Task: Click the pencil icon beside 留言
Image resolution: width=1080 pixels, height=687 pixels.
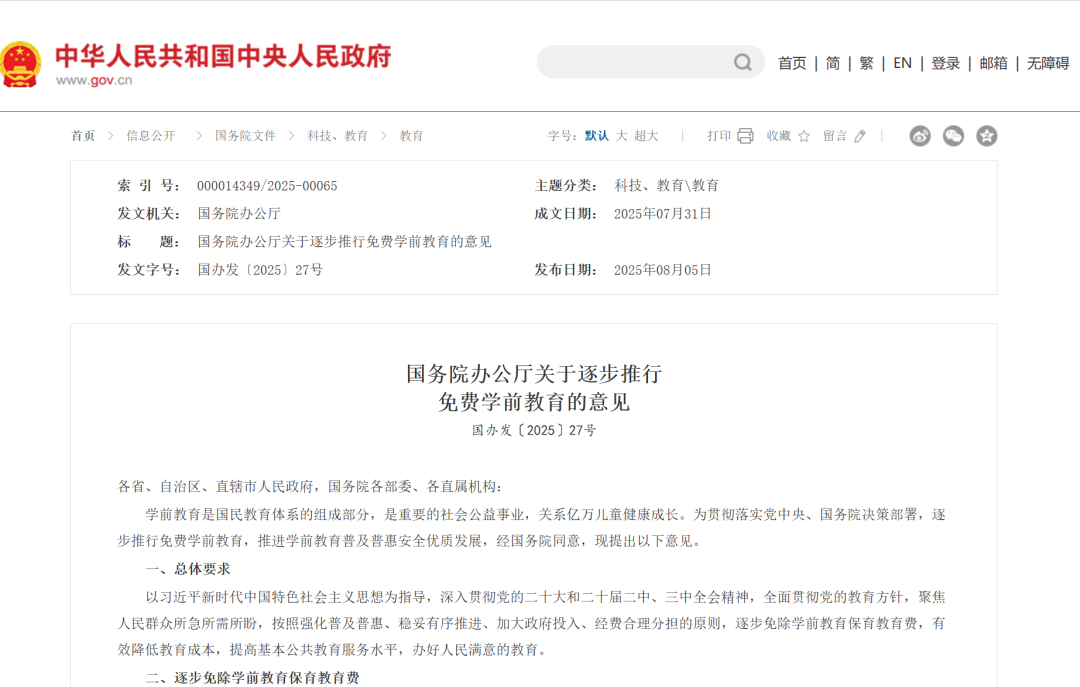Action: tap(860, 136)
